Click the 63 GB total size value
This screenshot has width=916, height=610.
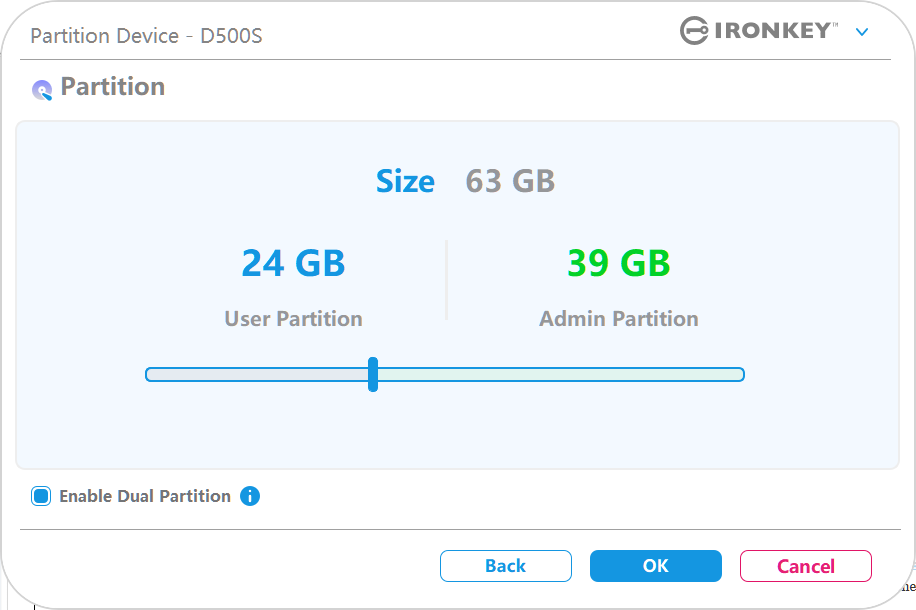click(x=510, y=181)
